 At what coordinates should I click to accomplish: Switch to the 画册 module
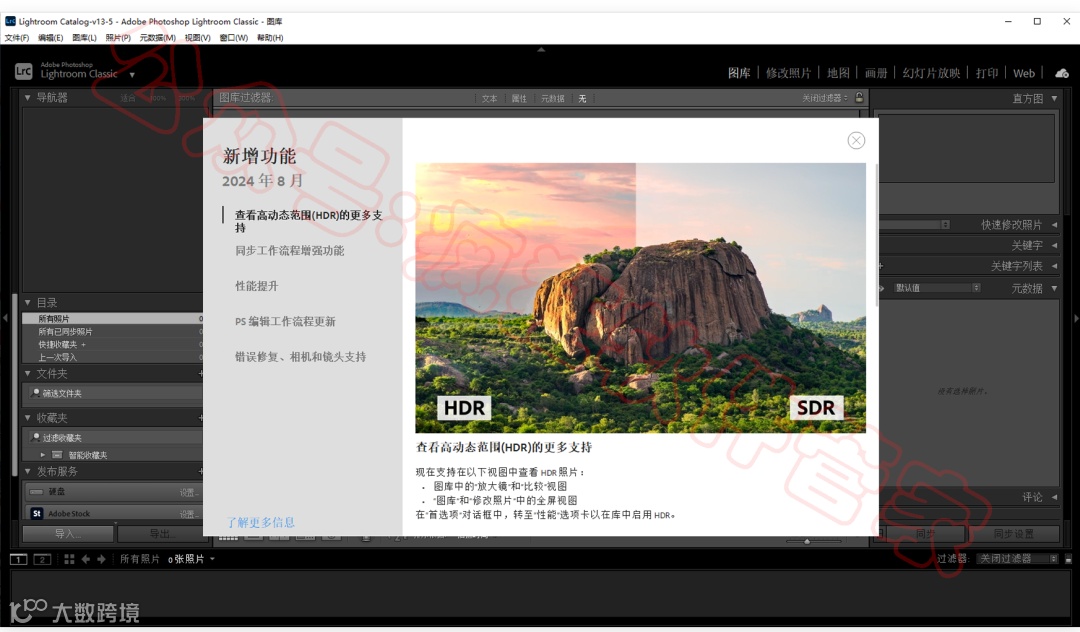(876, 73)
